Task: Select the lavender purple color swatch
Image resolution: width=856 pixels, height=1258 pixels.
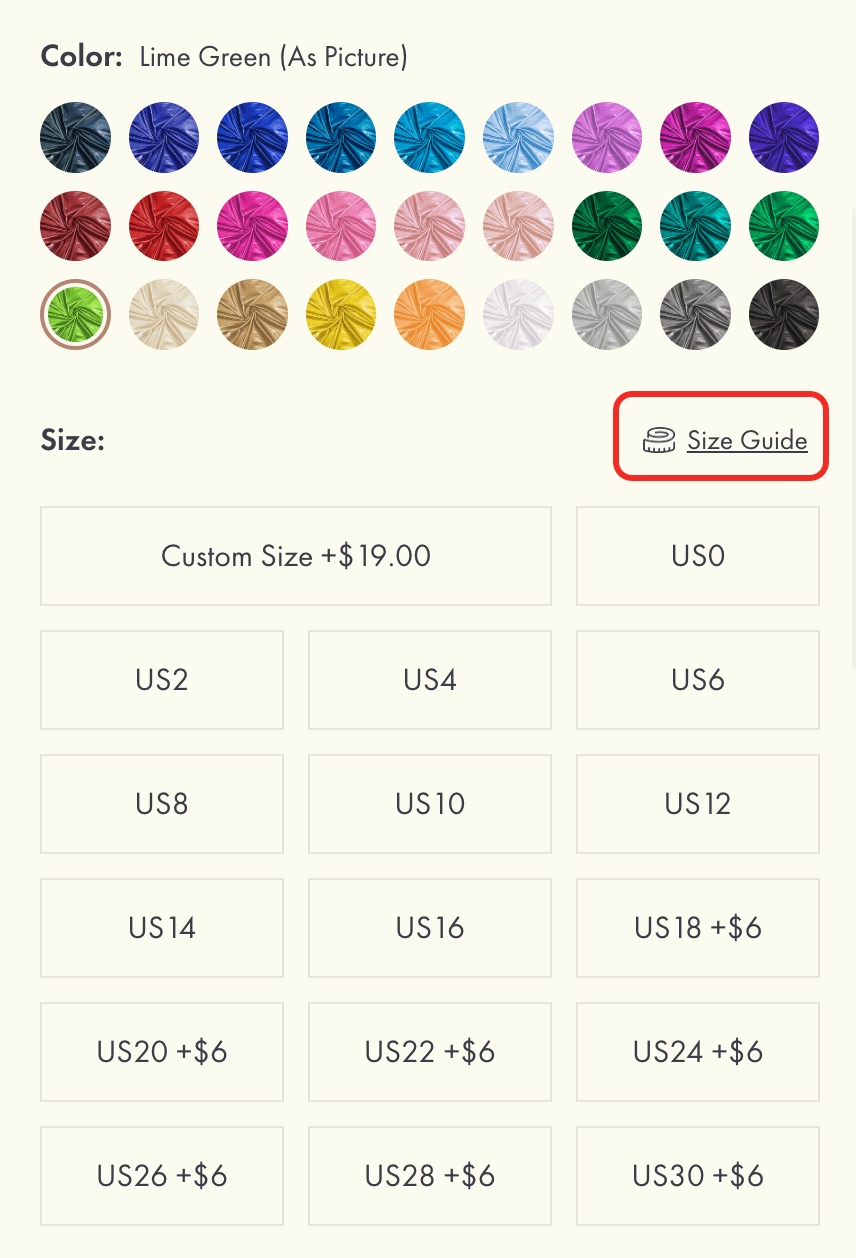Action: [607, 138]
